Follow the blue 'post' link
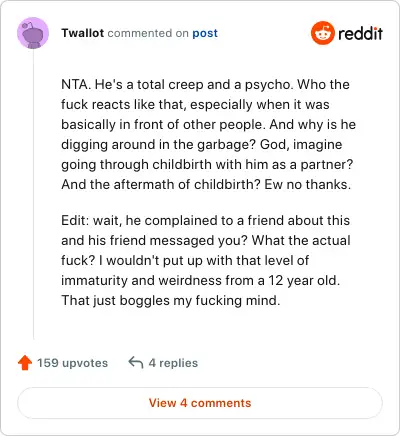This screenshot has width=400, height=436. click(x=205, y=33)
